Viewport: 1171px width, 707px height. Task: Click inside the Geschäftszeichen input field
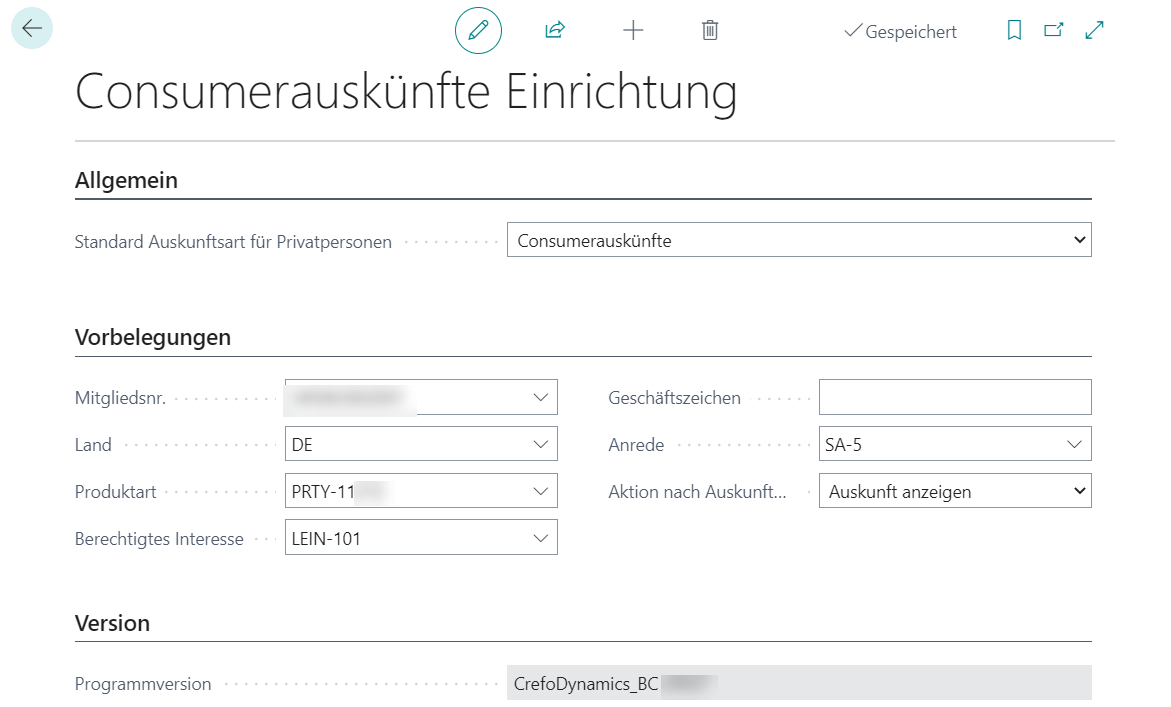point(954,396)
